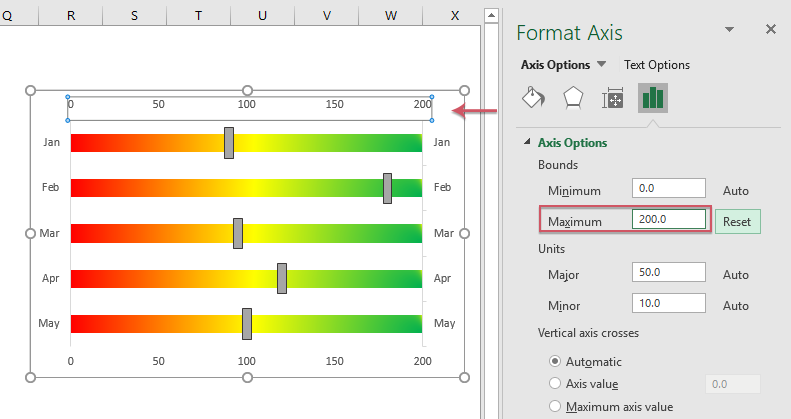This screenshot has height=419, width=791.
Task: Select column header V
Action: tap(326, 16)
